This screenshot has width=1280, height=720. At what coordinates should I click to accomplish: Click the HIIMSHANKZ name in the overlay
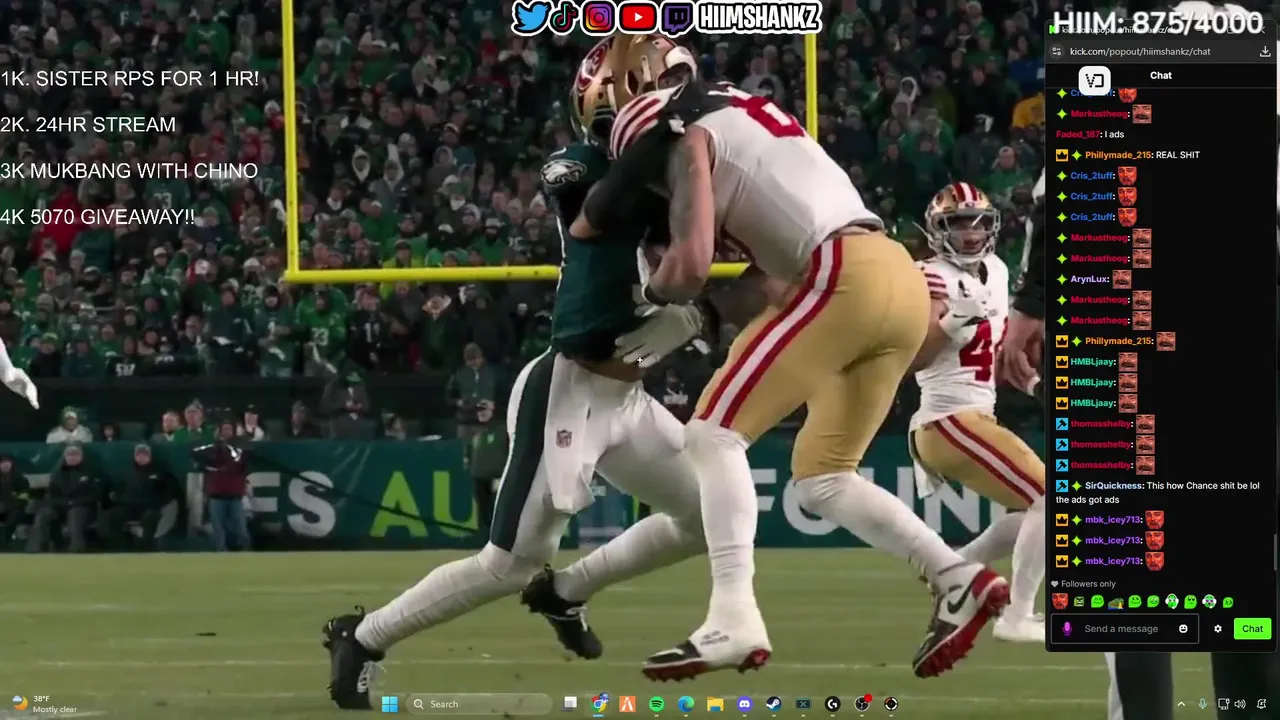pyautogui.click(x=759, y=17)
